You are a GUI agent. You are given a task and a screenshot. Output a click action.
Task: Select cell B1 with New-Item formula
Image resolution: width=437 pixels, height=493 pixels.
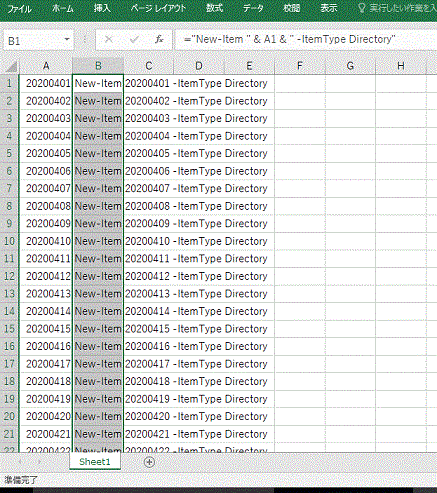(98, 83)
